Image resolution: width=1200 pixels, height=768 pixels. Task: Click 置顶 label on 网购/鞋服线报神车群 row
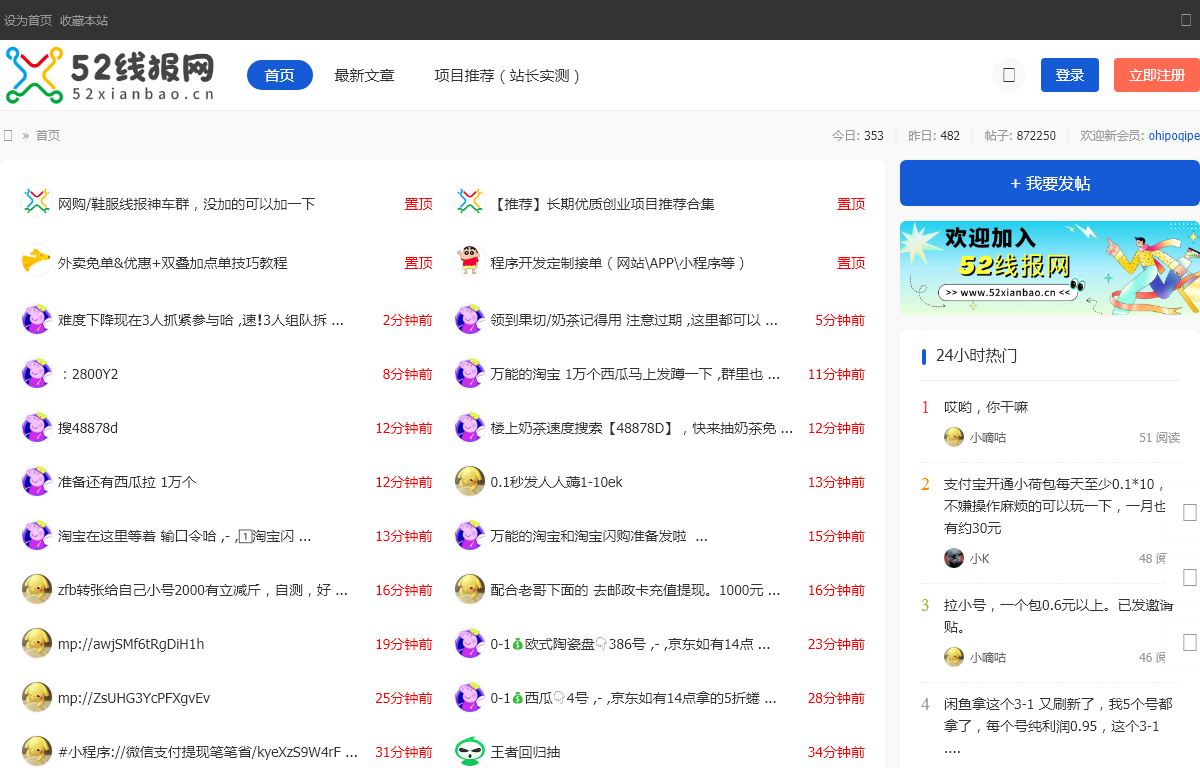pos(418,204)
